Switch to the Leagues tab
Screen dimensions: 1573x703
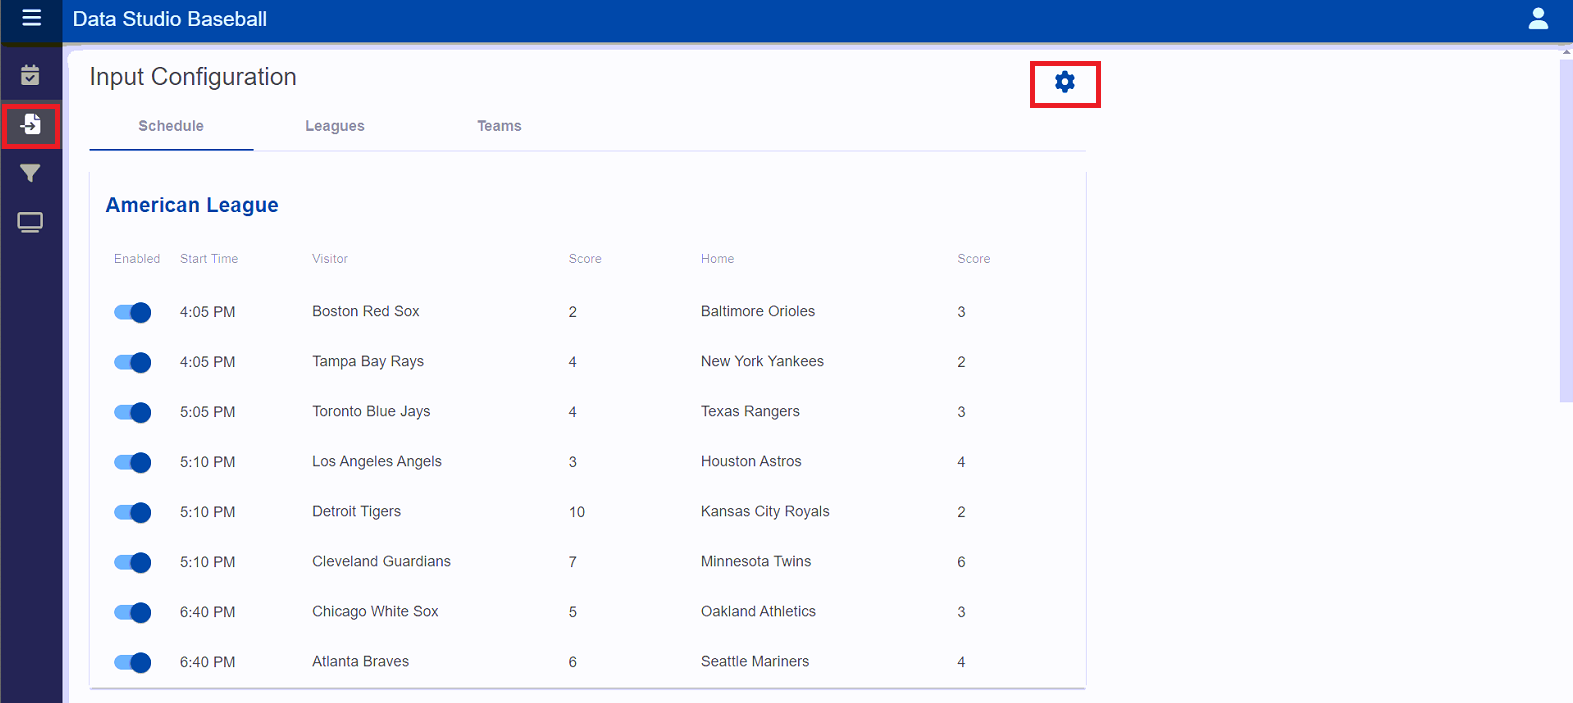(x=335, y=126)
